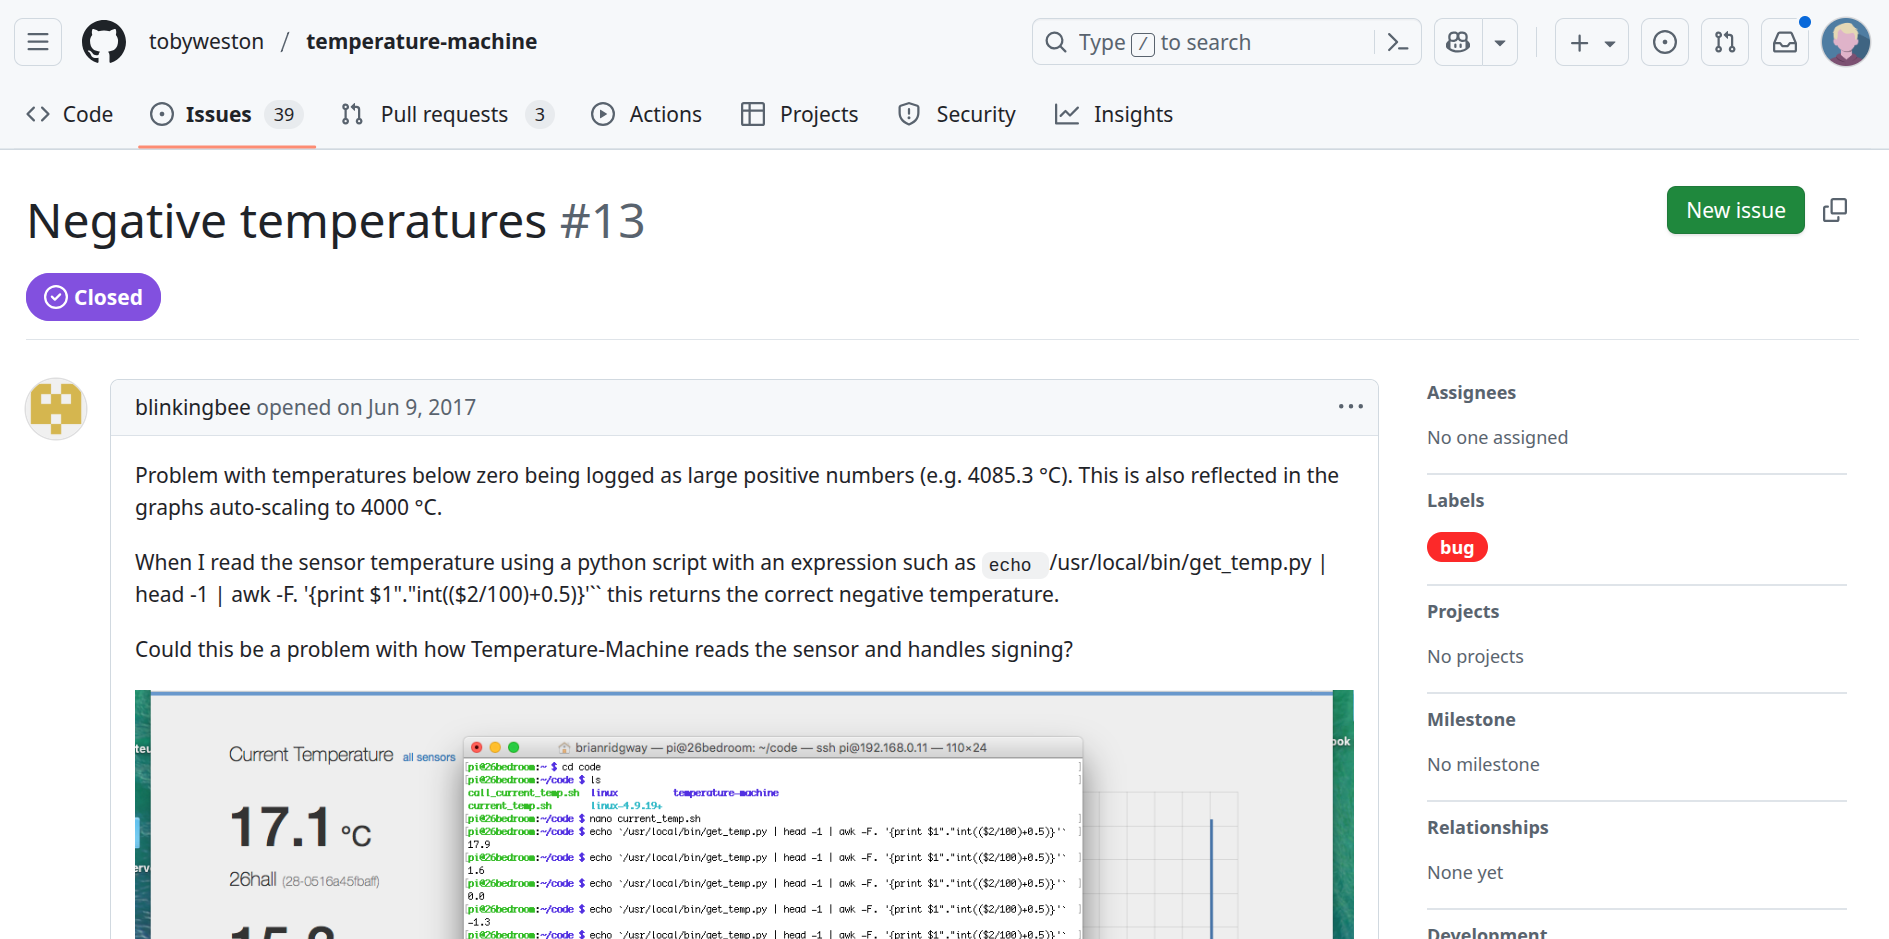This screenshot has height=939, width=1889.
Task: Click the New issue button
Action: [1735, 210]
